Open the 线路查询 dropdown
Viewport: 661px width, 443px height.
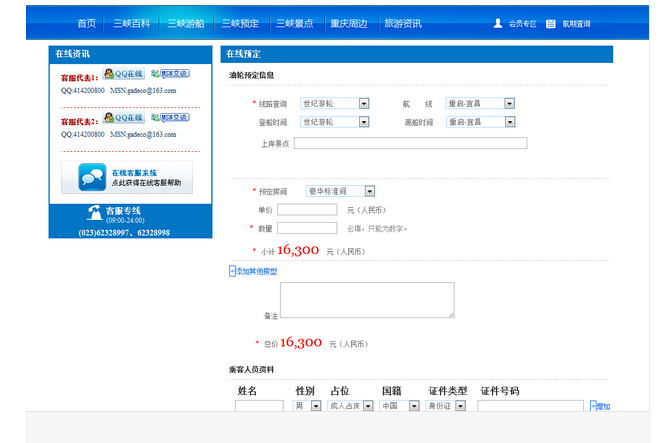pos(363,103)
